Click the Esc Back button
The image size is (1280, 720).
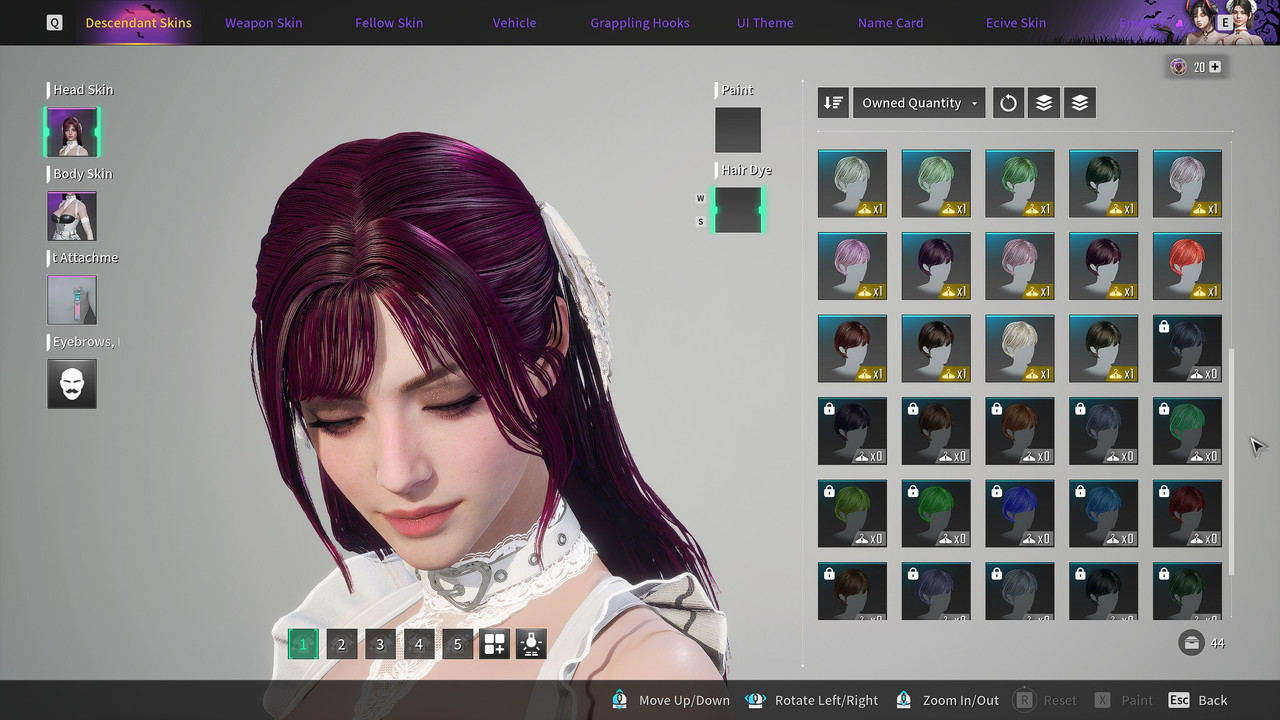click(x=1198, y=700)
